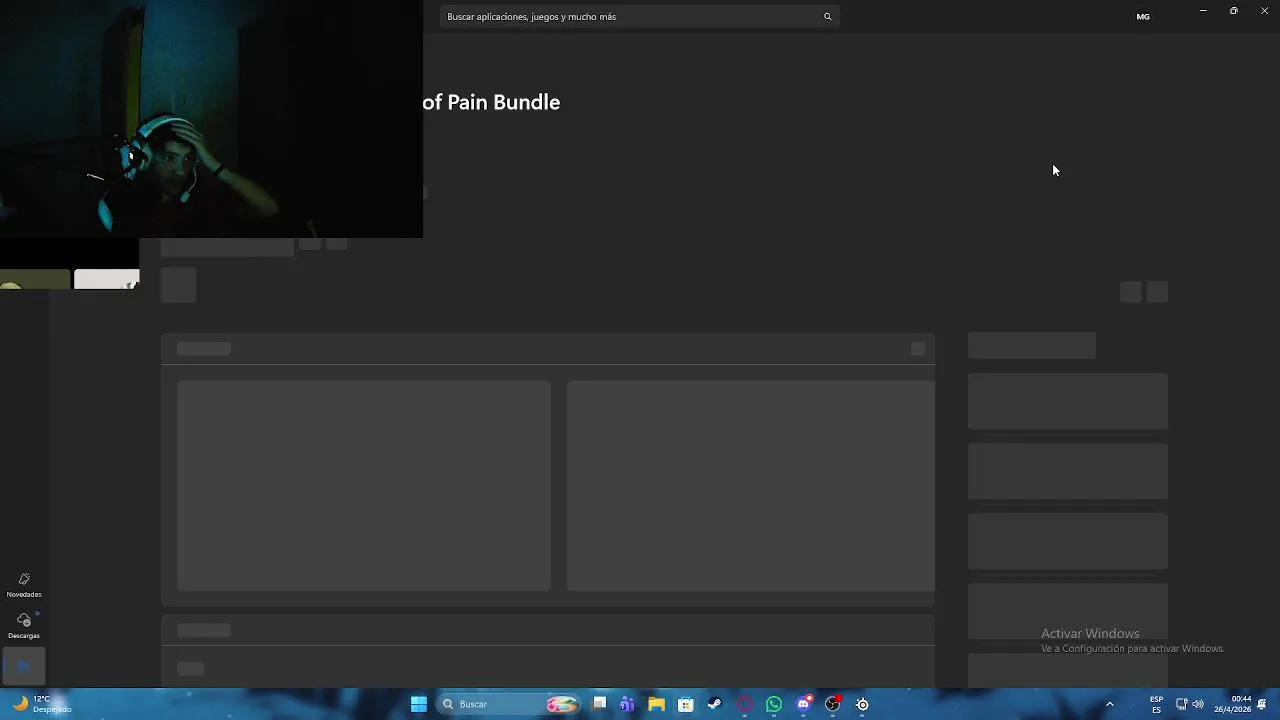1280x720 pixels.
Task: Click the taskbar Buscar search box
Action: (510, 704)
